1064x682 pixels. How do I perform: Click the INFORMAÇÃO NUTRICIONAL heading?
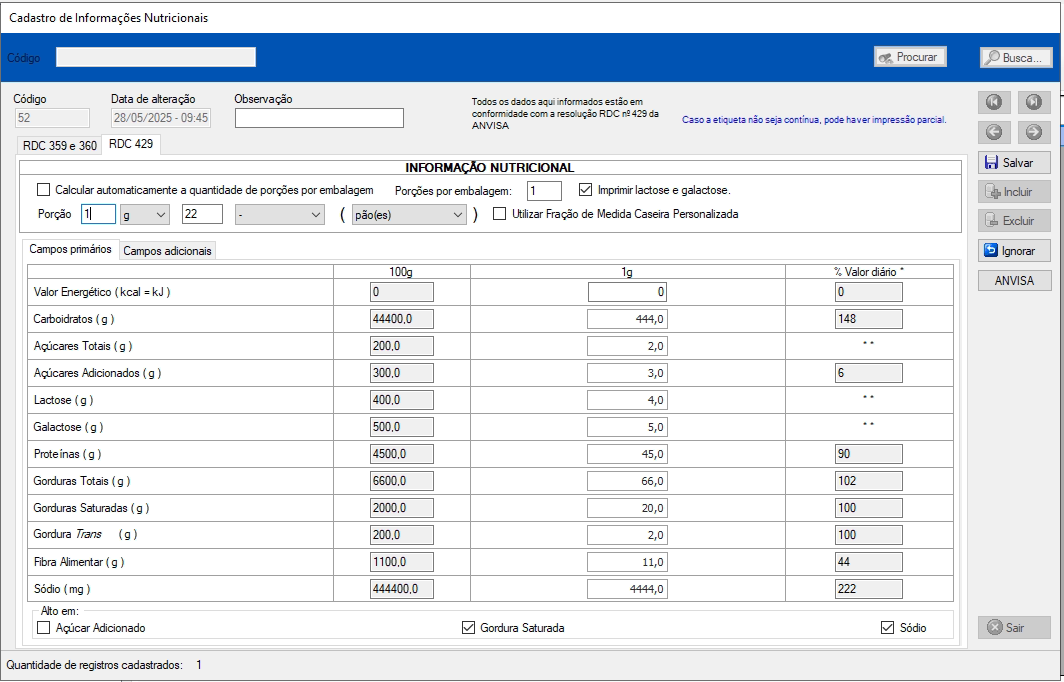click(x=490, y=168)
